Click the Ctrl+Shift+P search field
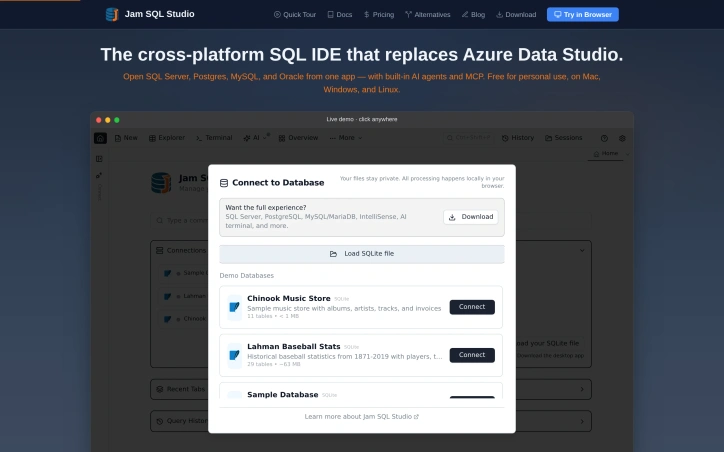 [468, 138]
